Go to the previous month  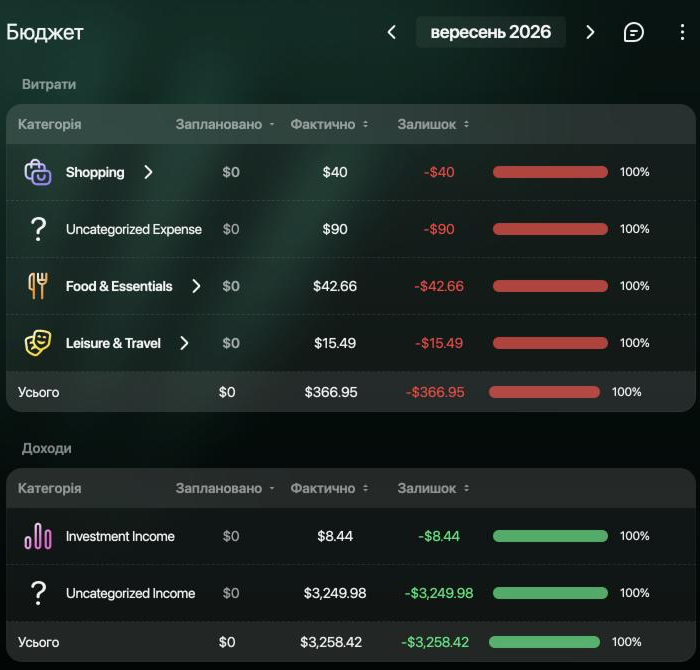pyautogui.click(x=392, y=32)
